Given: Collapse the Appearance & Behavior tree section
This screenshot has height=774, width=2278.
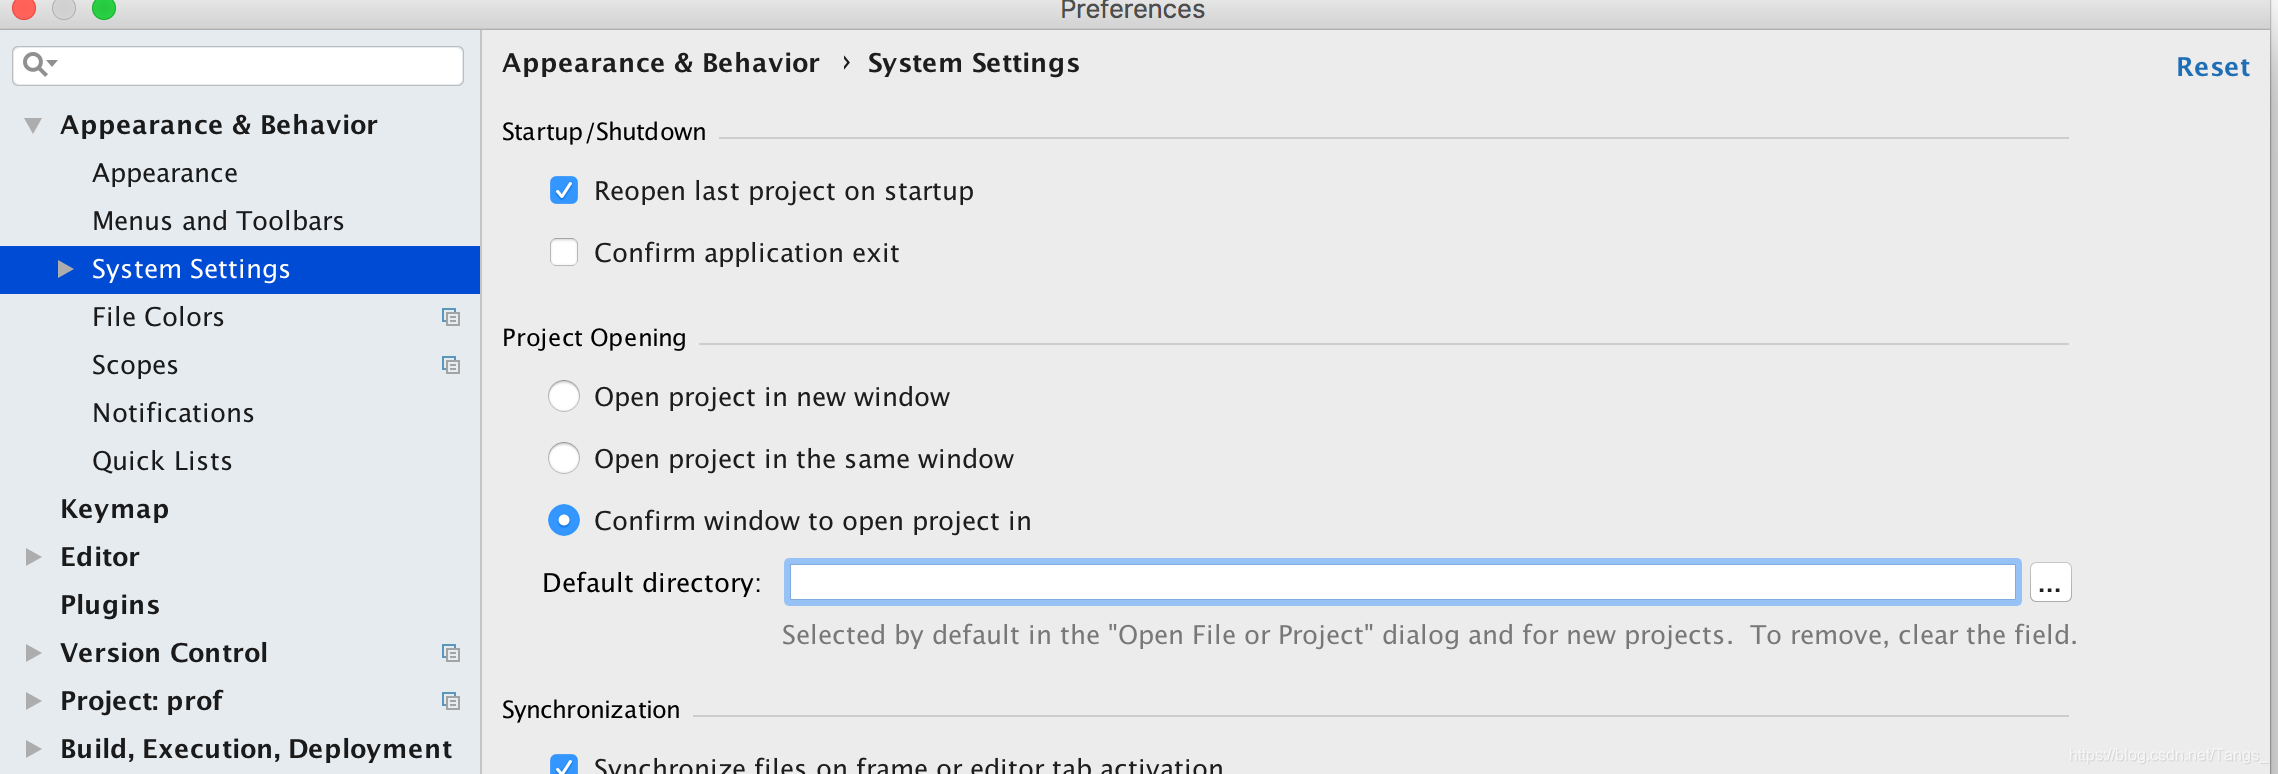Looking at the screenshot, I should click(33, 125).
